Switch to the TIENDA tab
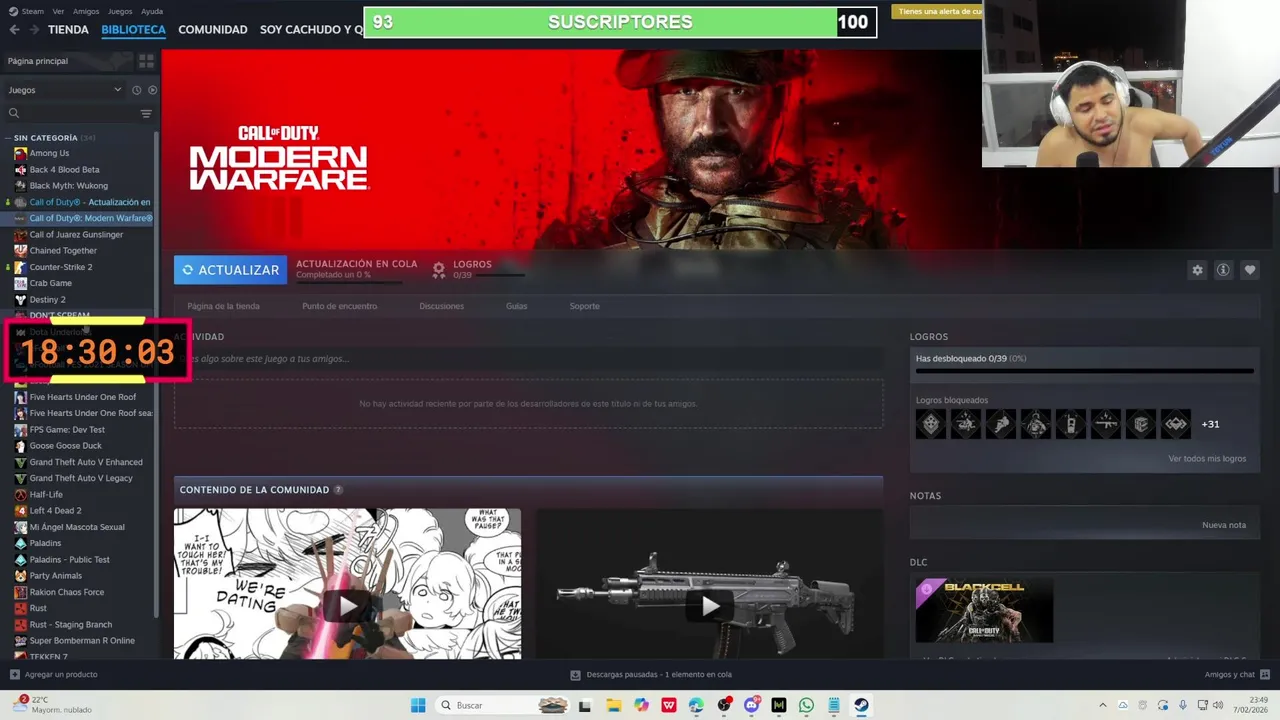Image resolution: width=1280 pixels, height=720 pixels. pos(68,30)
